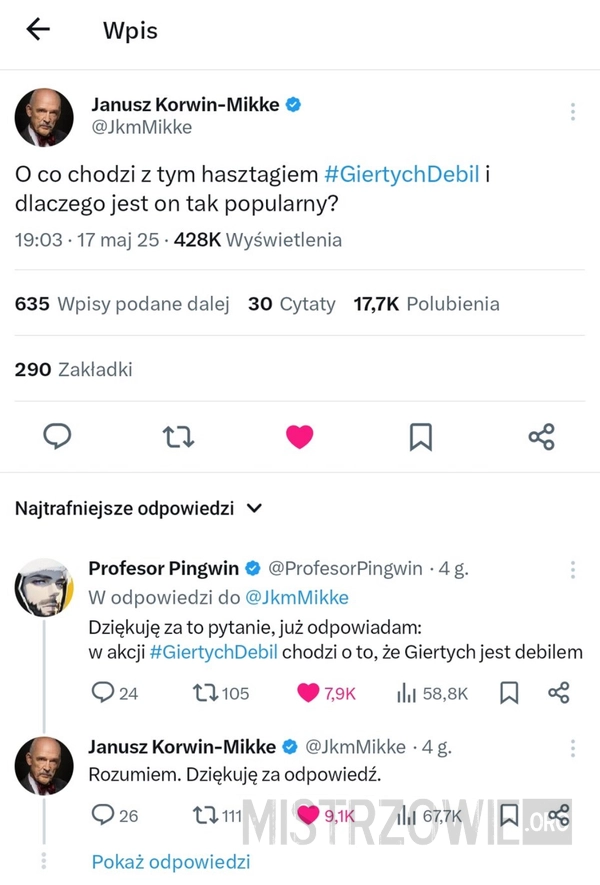Repost the main Korwin-Mikke post
The width and height of the screenshot is (600, 885).
pyautogui.click(x=178, y=436)
